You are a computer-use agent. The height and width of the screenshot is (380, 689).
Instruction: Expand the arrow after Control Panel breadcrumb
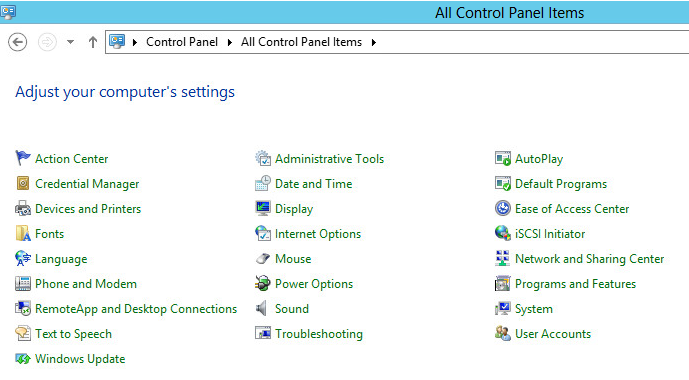(x=229, y=42)
